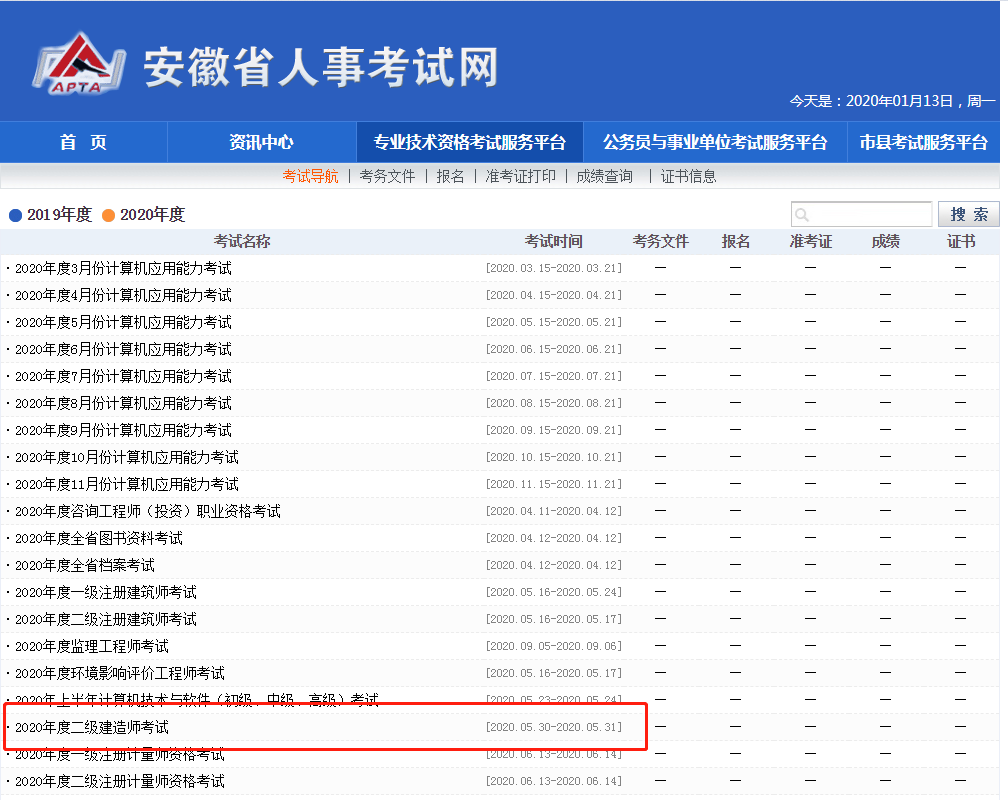Open the 资讯中心 navigation tab
The image size is (1008, 800).
[261, 142]
